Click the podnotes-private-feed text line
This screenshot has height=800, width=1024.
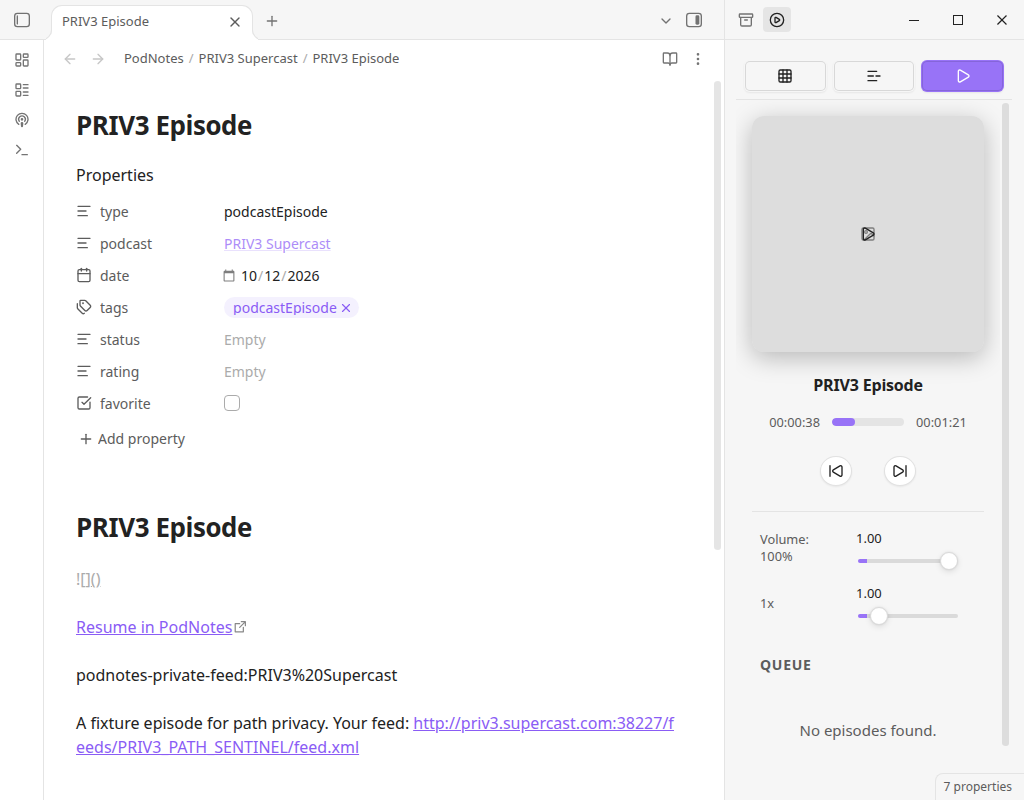pyautogui.click(x=236, y=675)
